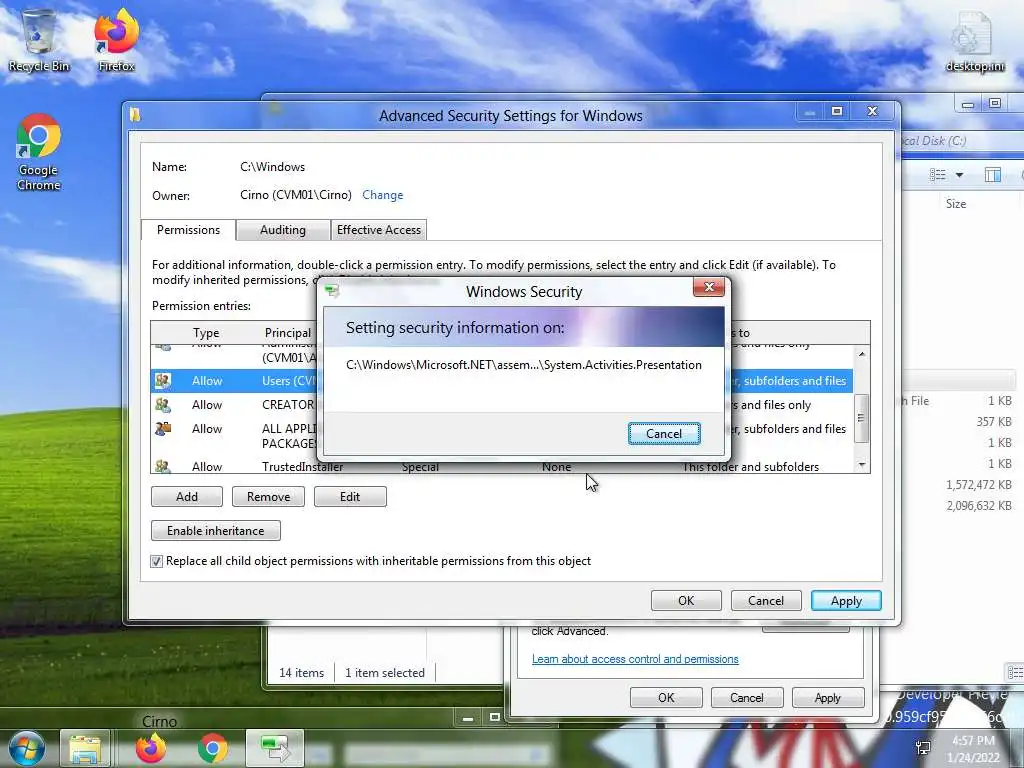Click the 14 items status bar text
This screenshot has width=1024, height=768.
tap(301, 673)
